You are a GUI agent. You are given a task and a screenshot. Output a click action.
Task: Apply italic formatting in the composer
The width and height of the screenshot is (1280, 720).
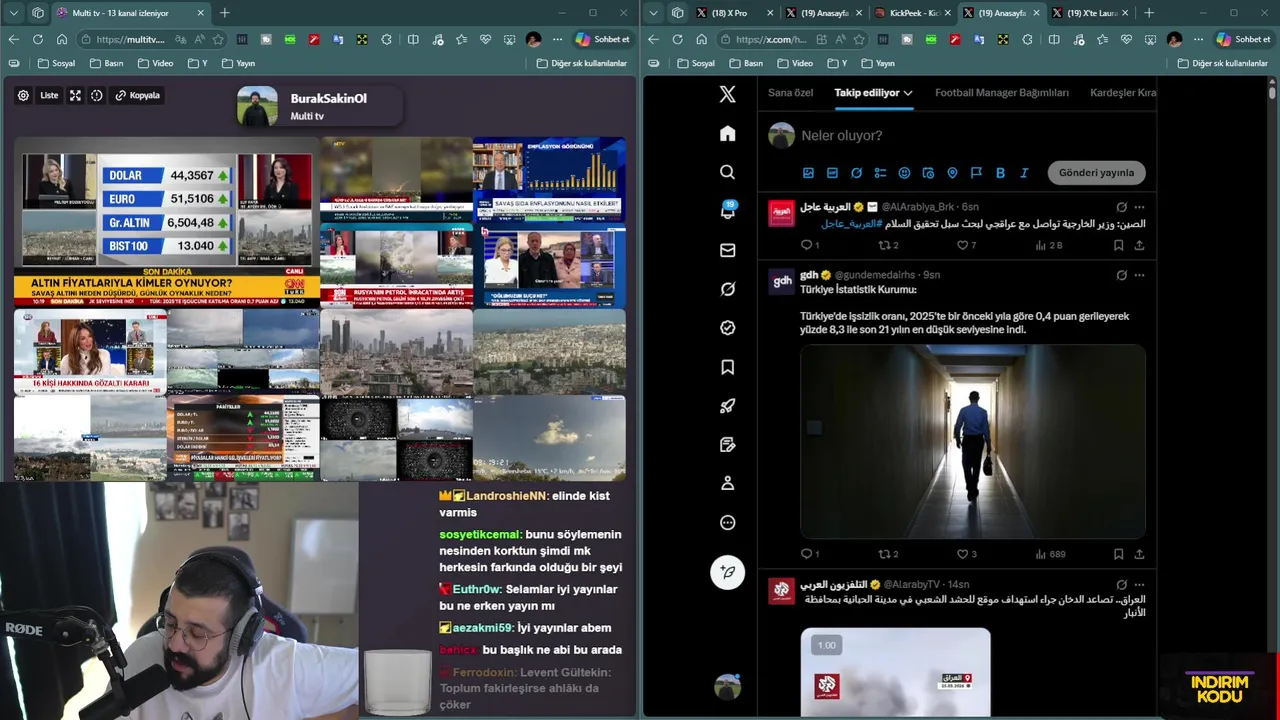pos(1024,173)
